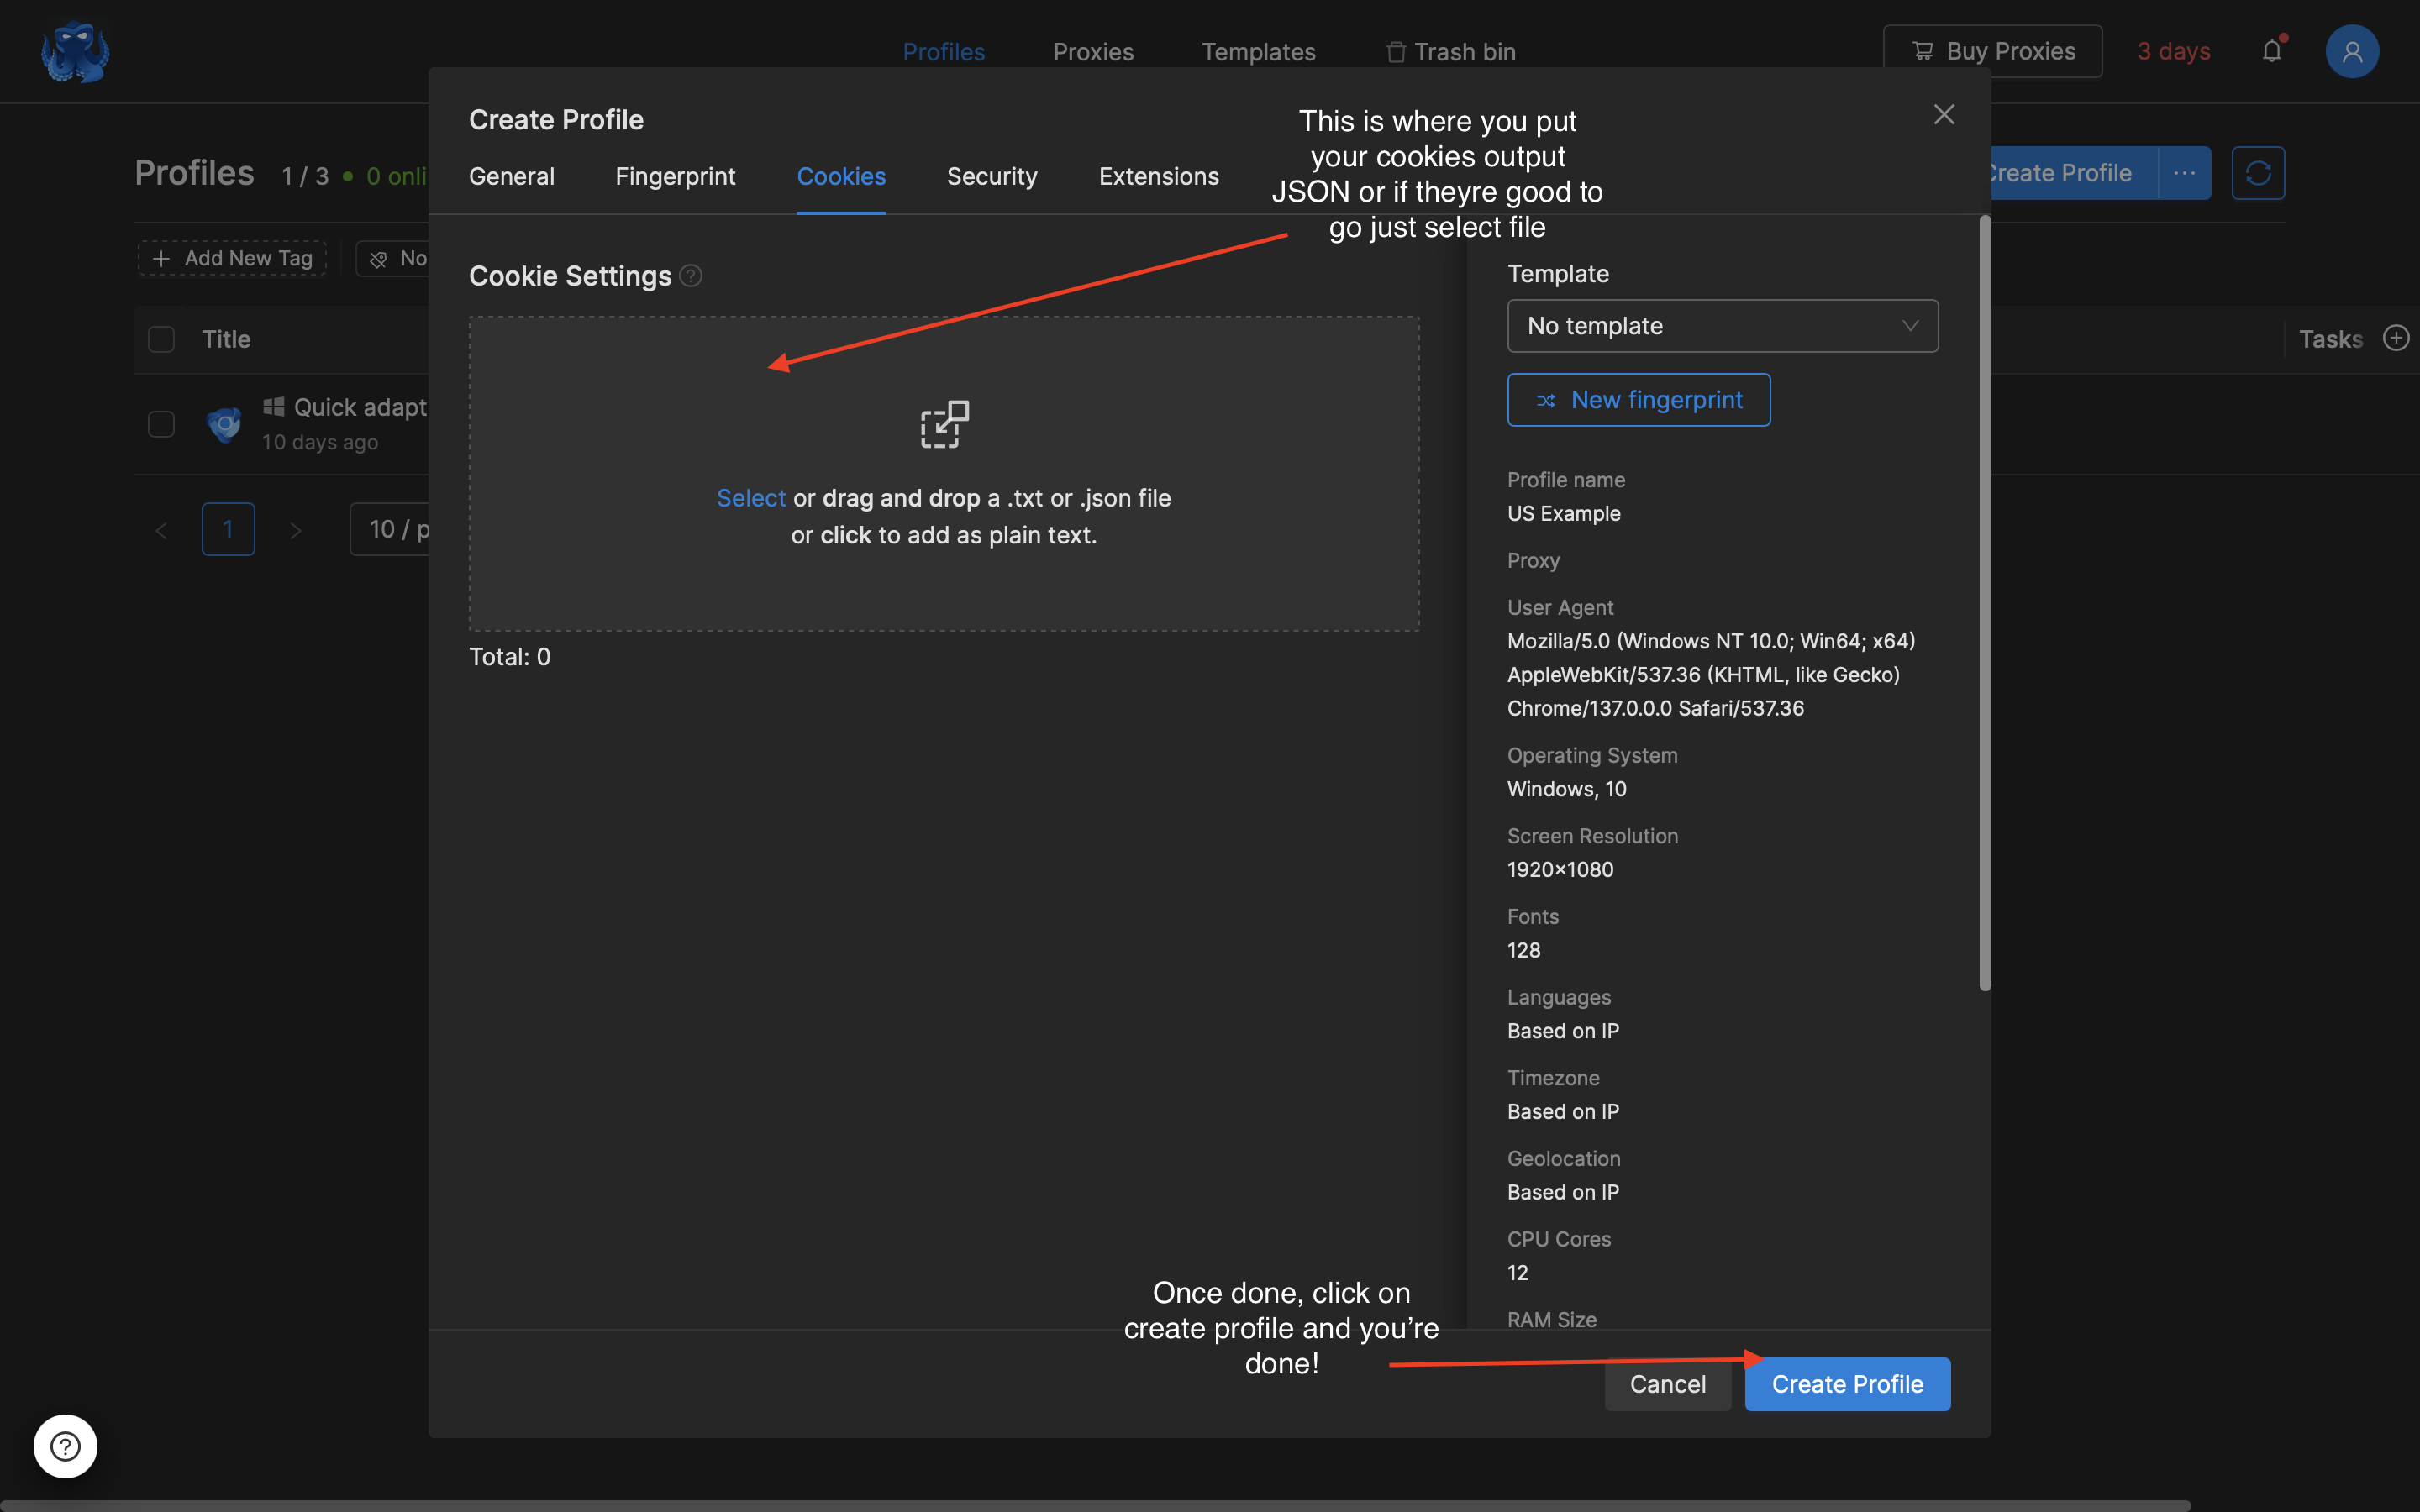Open the three-dots menu beside Create Profile
The image size is (2420, 1512).
click(2184, 173)
